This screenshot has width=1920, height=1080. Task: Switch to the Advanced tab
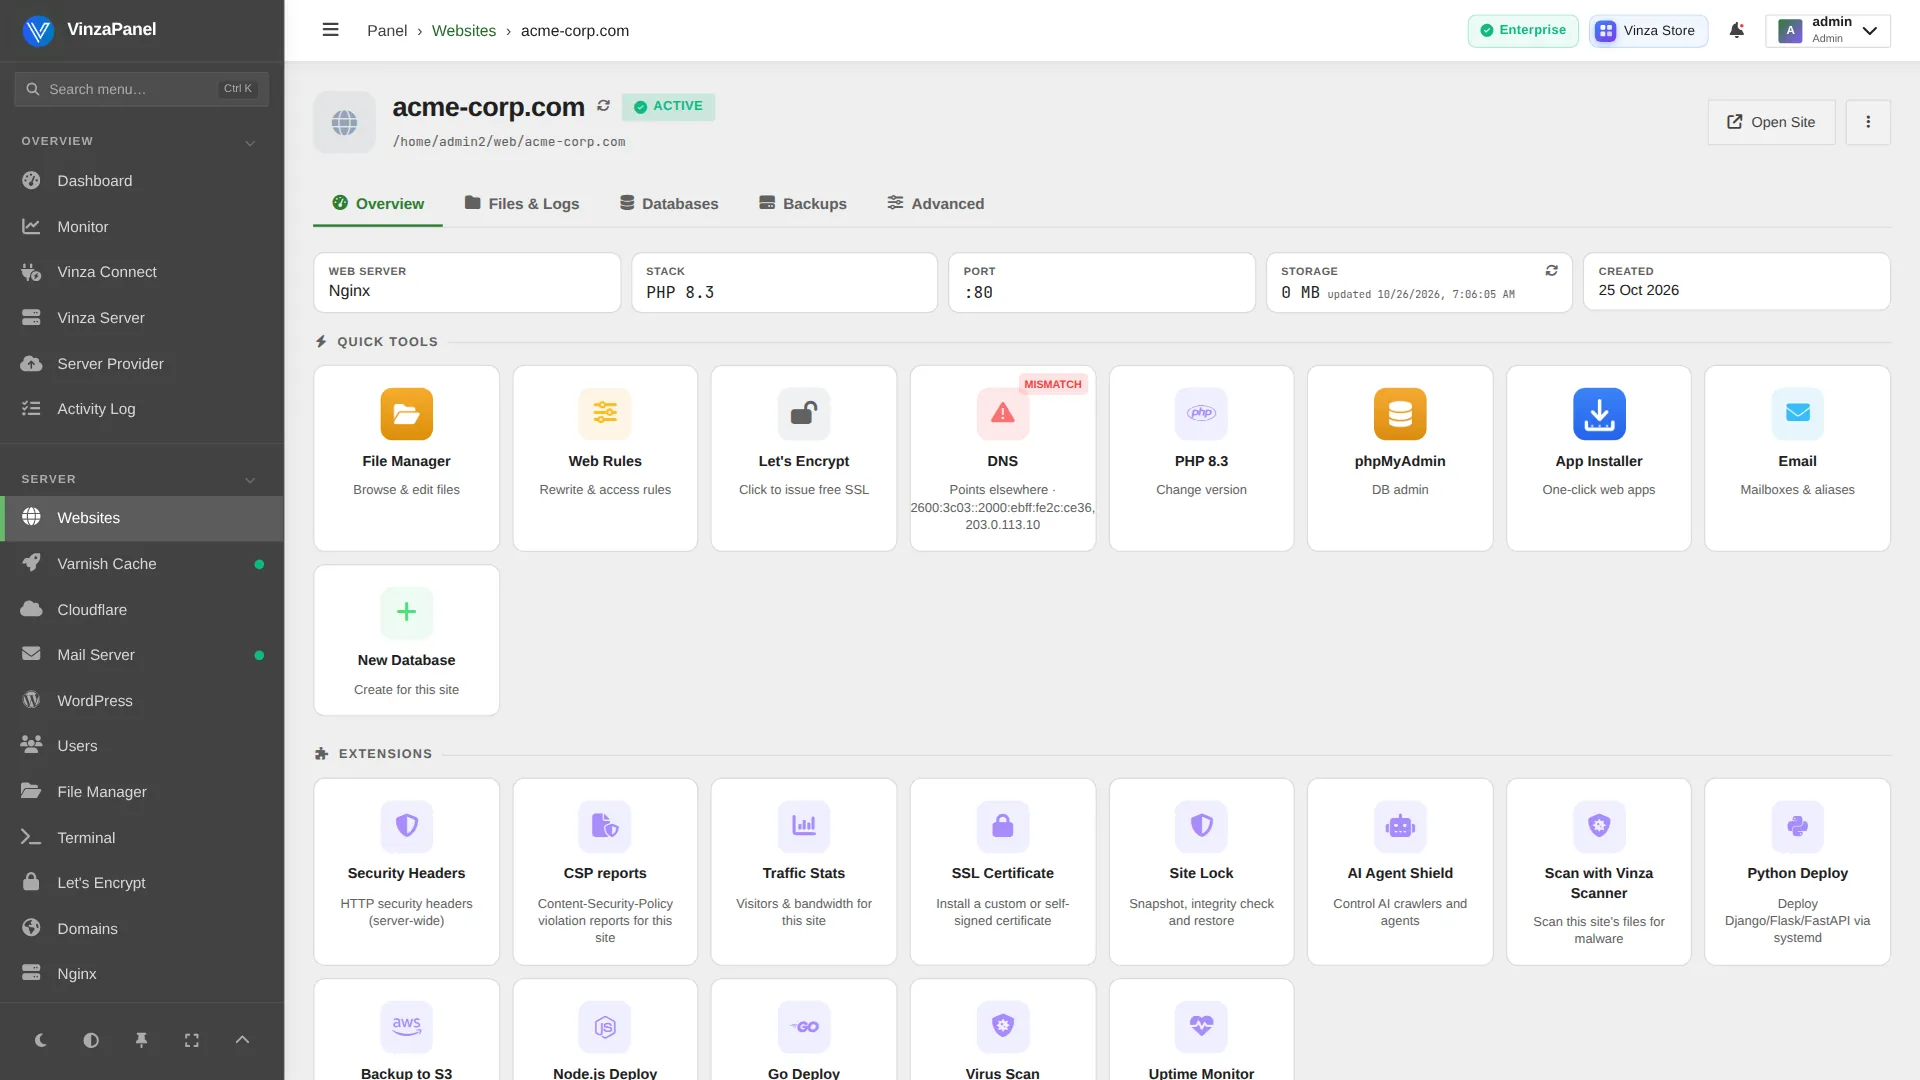[x=936, y=204]
